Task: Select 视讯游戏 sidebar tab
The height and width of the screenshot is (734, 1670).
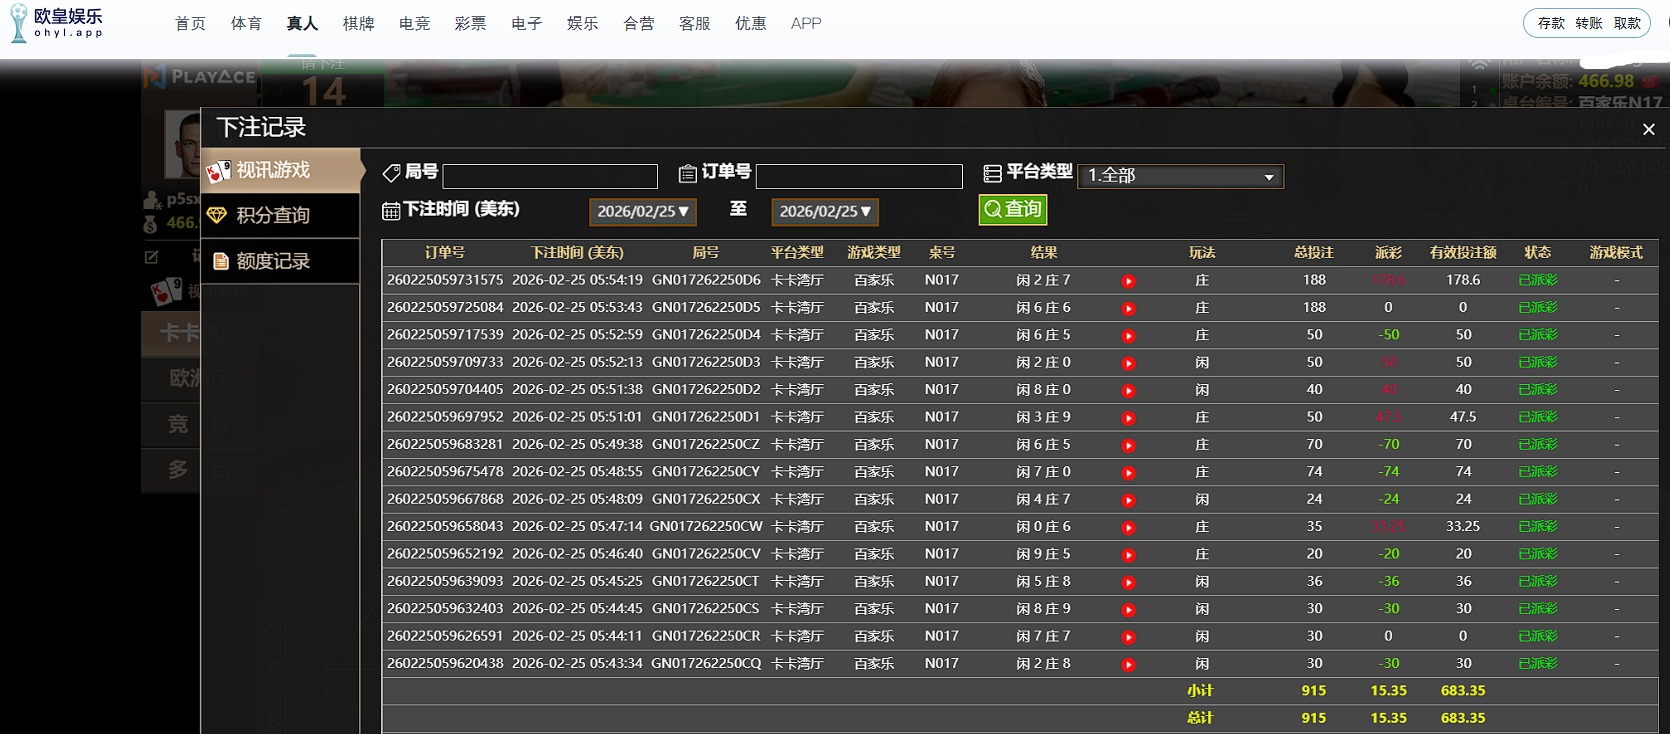Action: pos(281,171)
